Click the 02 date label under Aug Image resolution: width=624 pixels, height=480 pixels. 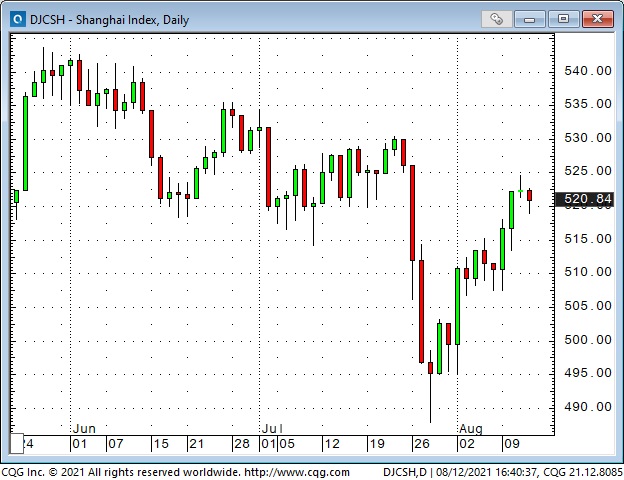[467, 444]
